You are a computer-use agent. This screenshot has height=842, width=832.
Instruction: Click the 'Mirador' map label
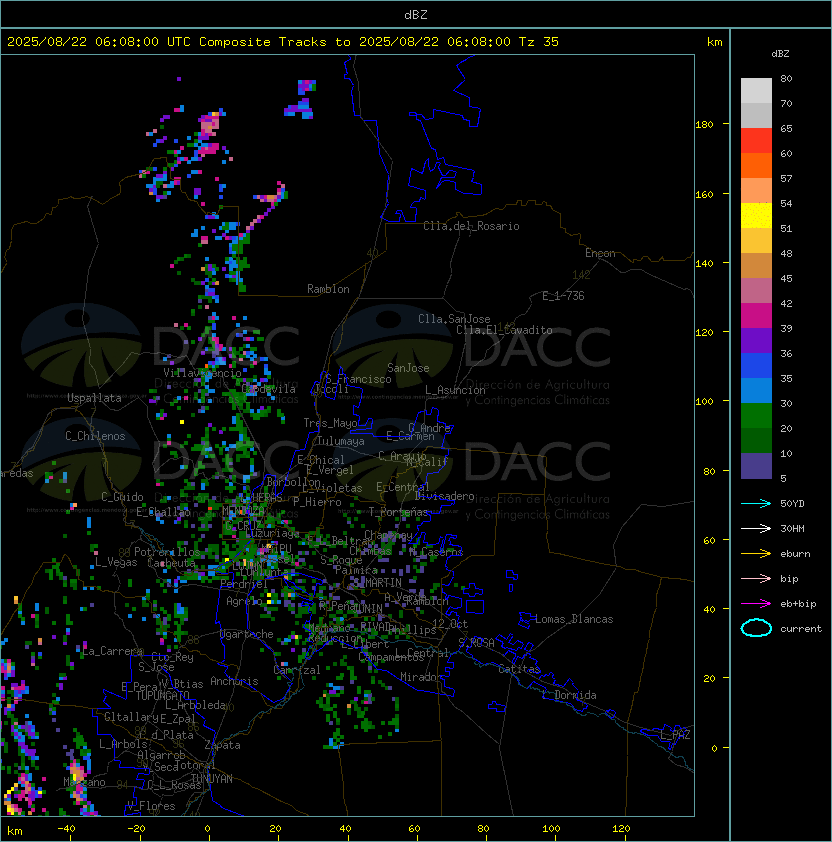click(422, 677)
